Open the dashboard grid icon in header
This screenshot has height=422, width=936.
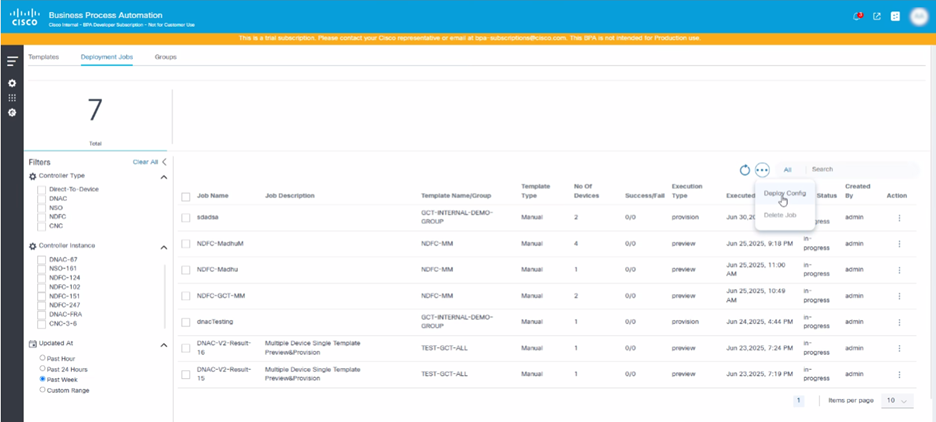click(895, 16)
